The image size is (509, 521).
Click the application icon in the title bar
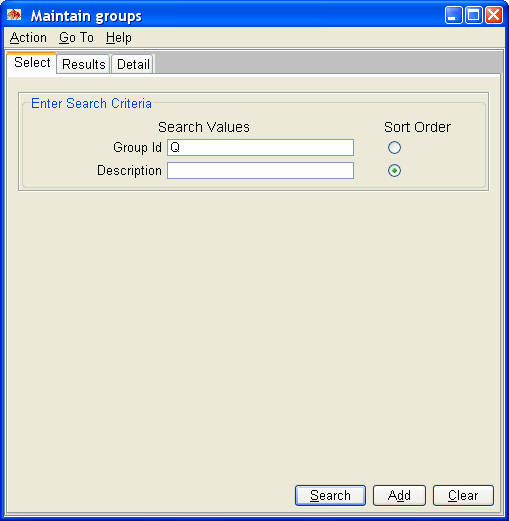[x=14, y=15]
